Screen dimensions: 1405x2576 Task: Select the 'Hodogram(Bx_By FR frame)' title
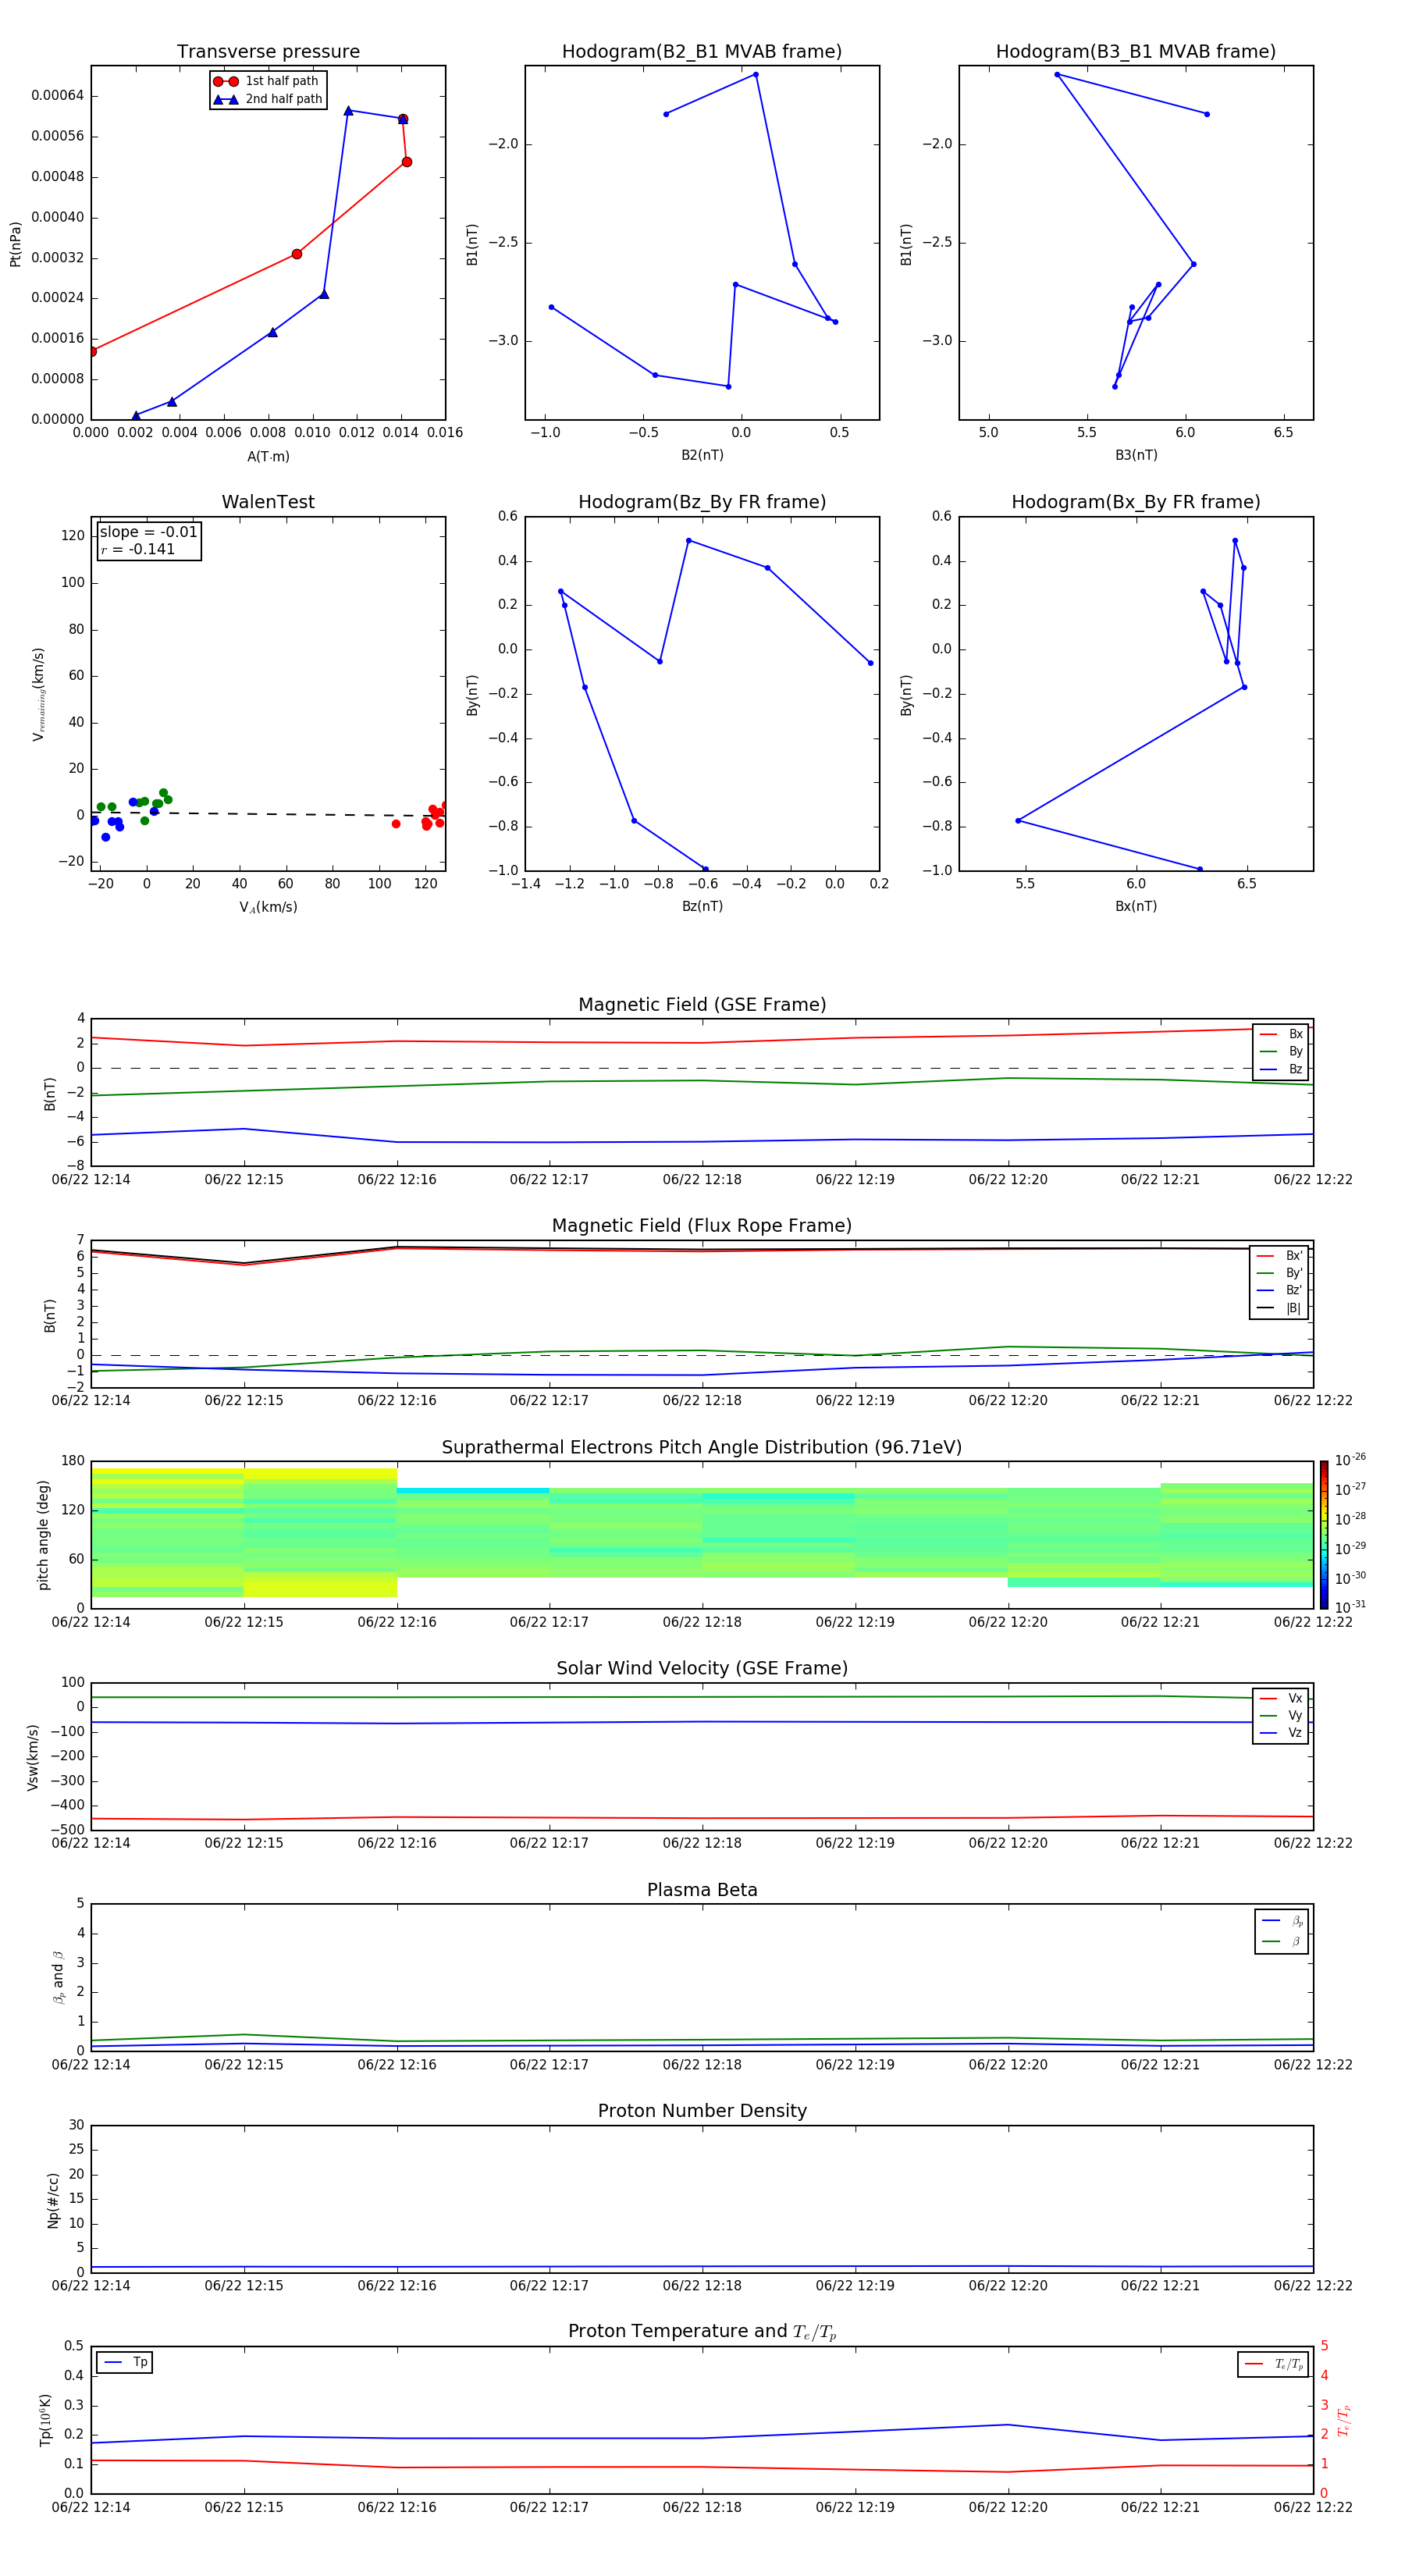[x=1136, y=502]
